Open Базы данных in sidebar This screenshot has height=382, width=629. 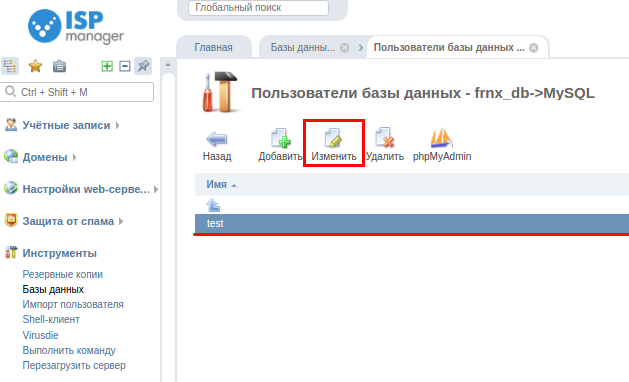53,289
